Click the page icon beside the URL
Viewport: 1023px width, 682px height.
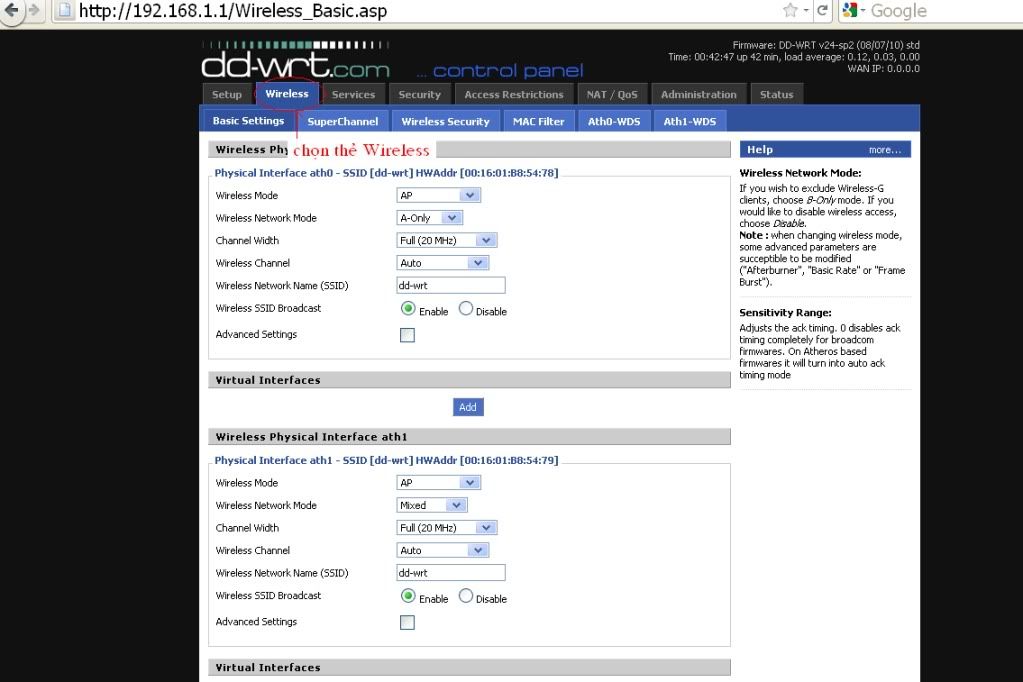coord(65,10)
